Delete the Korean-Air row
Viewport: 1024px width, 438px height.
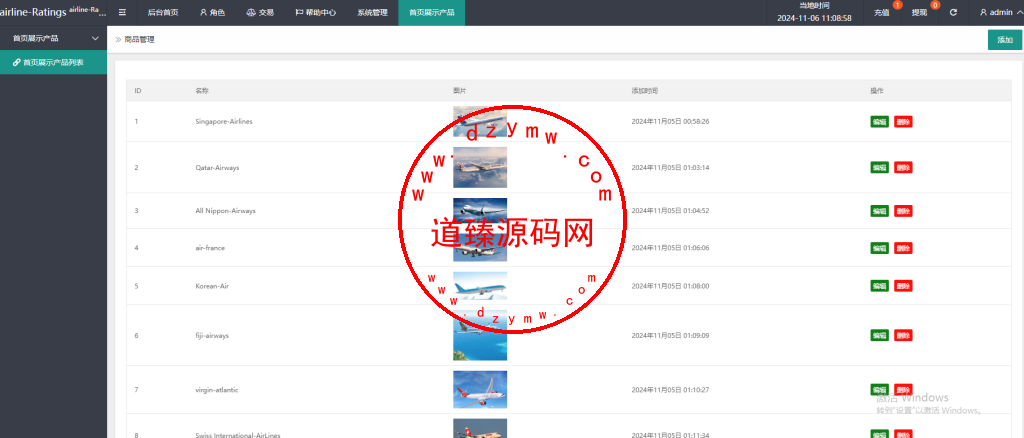[903, 286]
